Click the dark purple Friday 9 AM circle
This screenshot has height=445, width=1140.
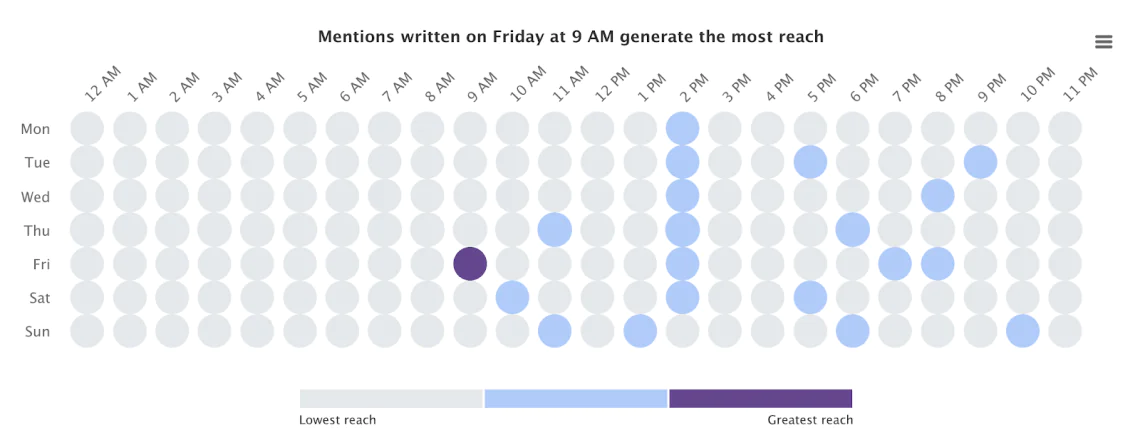pyautogui.click(x=470, y=264)
